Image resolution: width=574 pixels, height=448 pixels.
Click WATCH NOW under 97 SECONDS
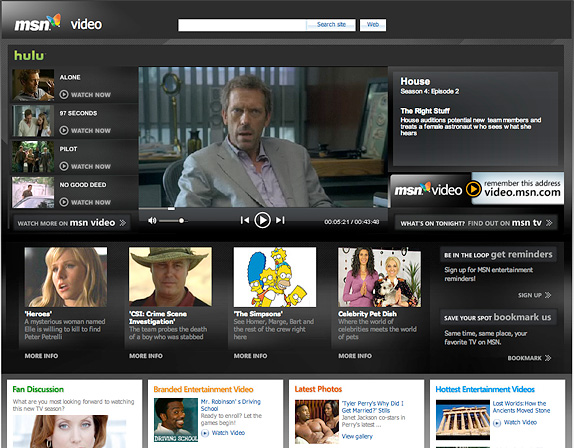pos(91,131)
